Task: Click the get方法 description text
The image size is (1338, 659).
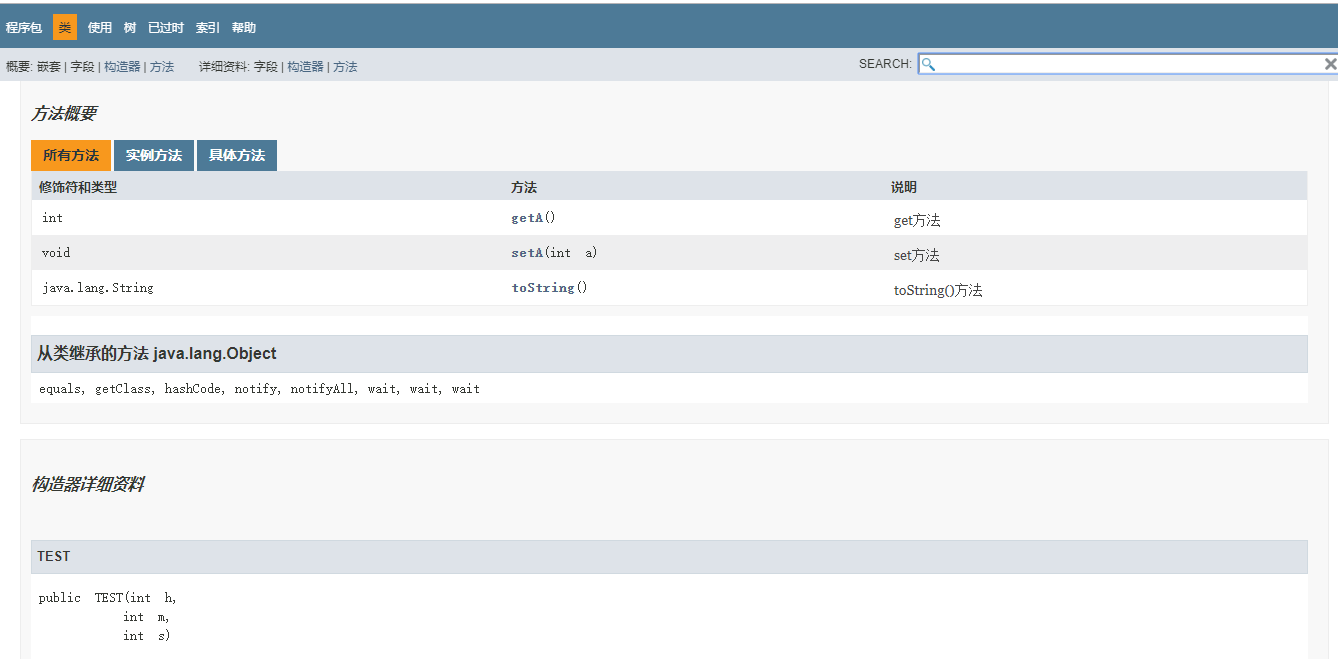Action: pyautogui.click(x=917, y=220)
